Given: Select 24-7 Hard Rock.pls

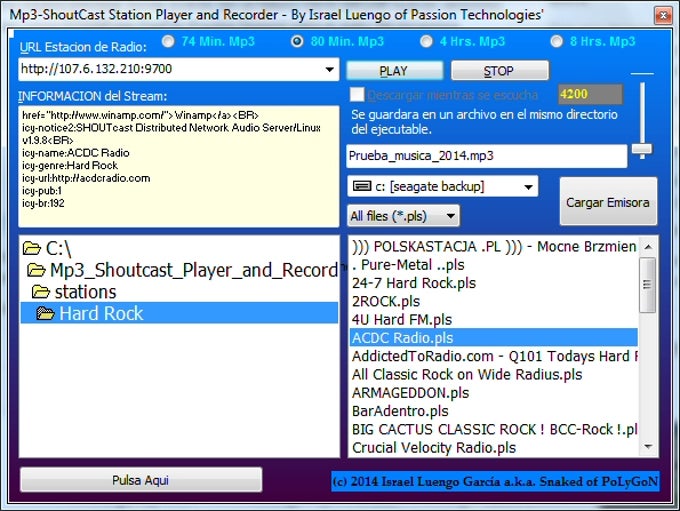Looking at the screenshot, I should (494, 283).
